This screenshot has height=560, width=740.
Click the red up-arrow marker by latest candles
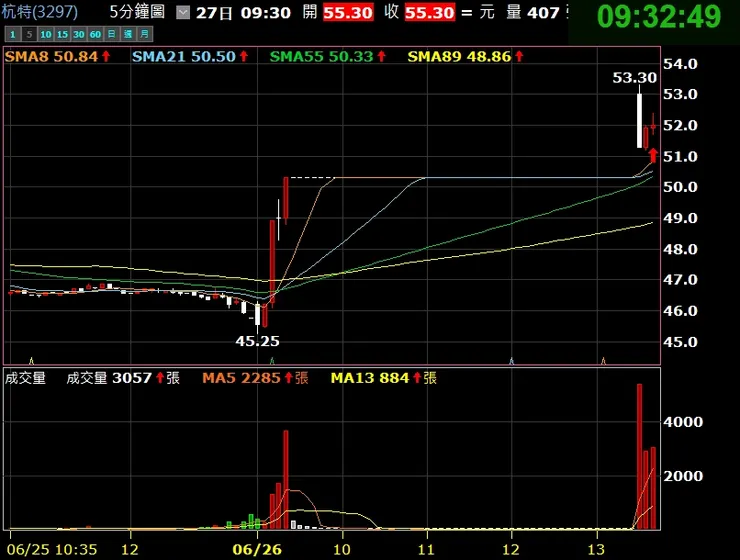(653, 155)
